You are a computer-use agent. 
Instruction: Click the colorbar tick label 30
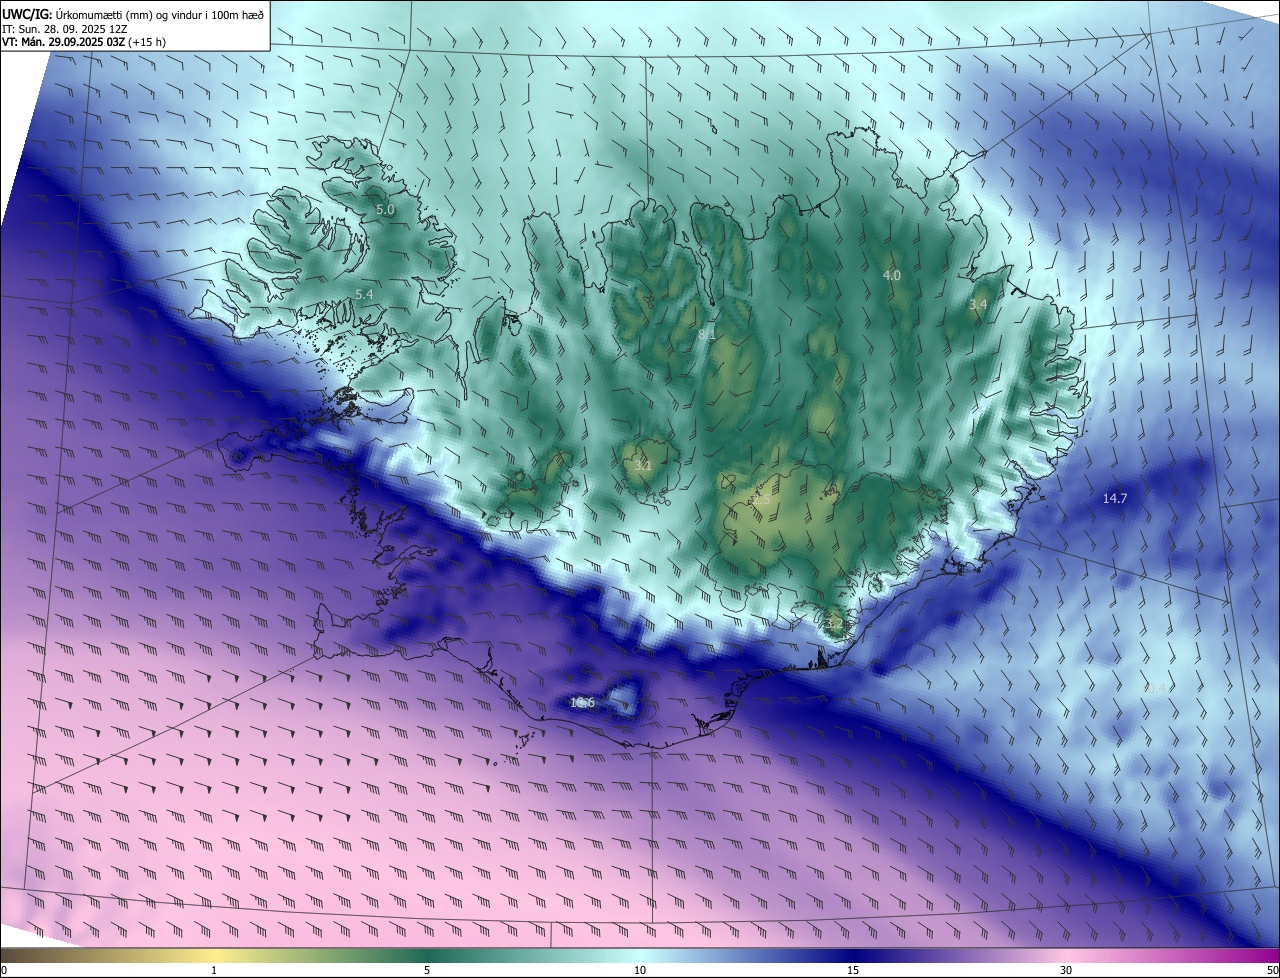click(1066, 970)
